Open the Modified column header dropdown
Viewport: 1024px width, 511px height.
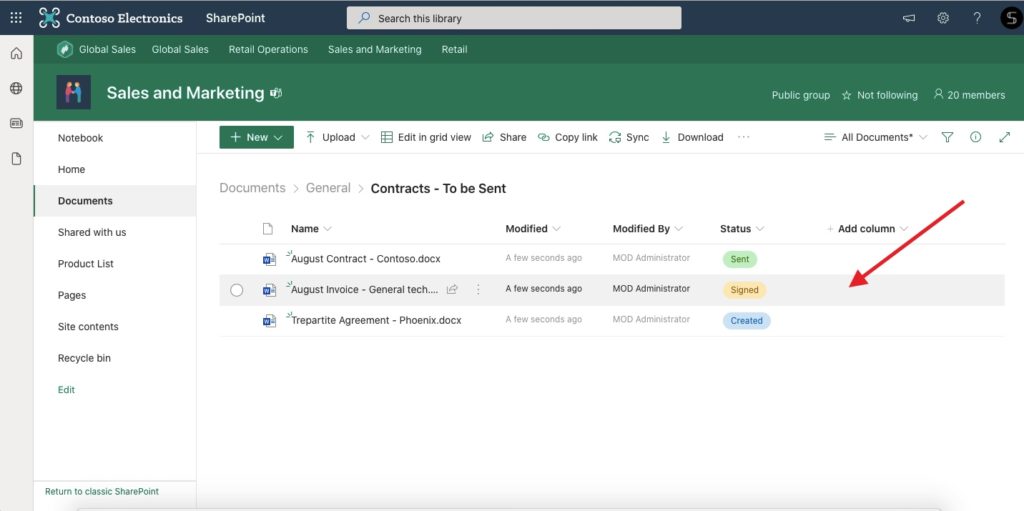pyautogui.click(x=533, y=229)
